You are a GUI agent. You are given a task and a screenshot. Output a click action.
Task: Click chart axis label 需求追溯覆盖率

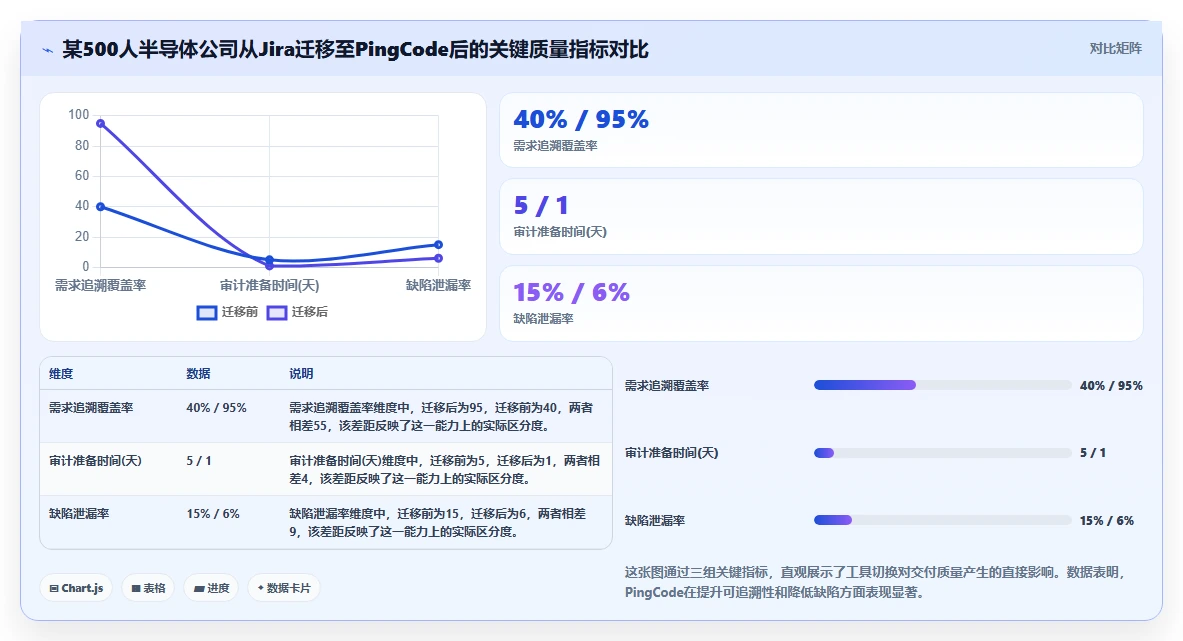[100, 286]
